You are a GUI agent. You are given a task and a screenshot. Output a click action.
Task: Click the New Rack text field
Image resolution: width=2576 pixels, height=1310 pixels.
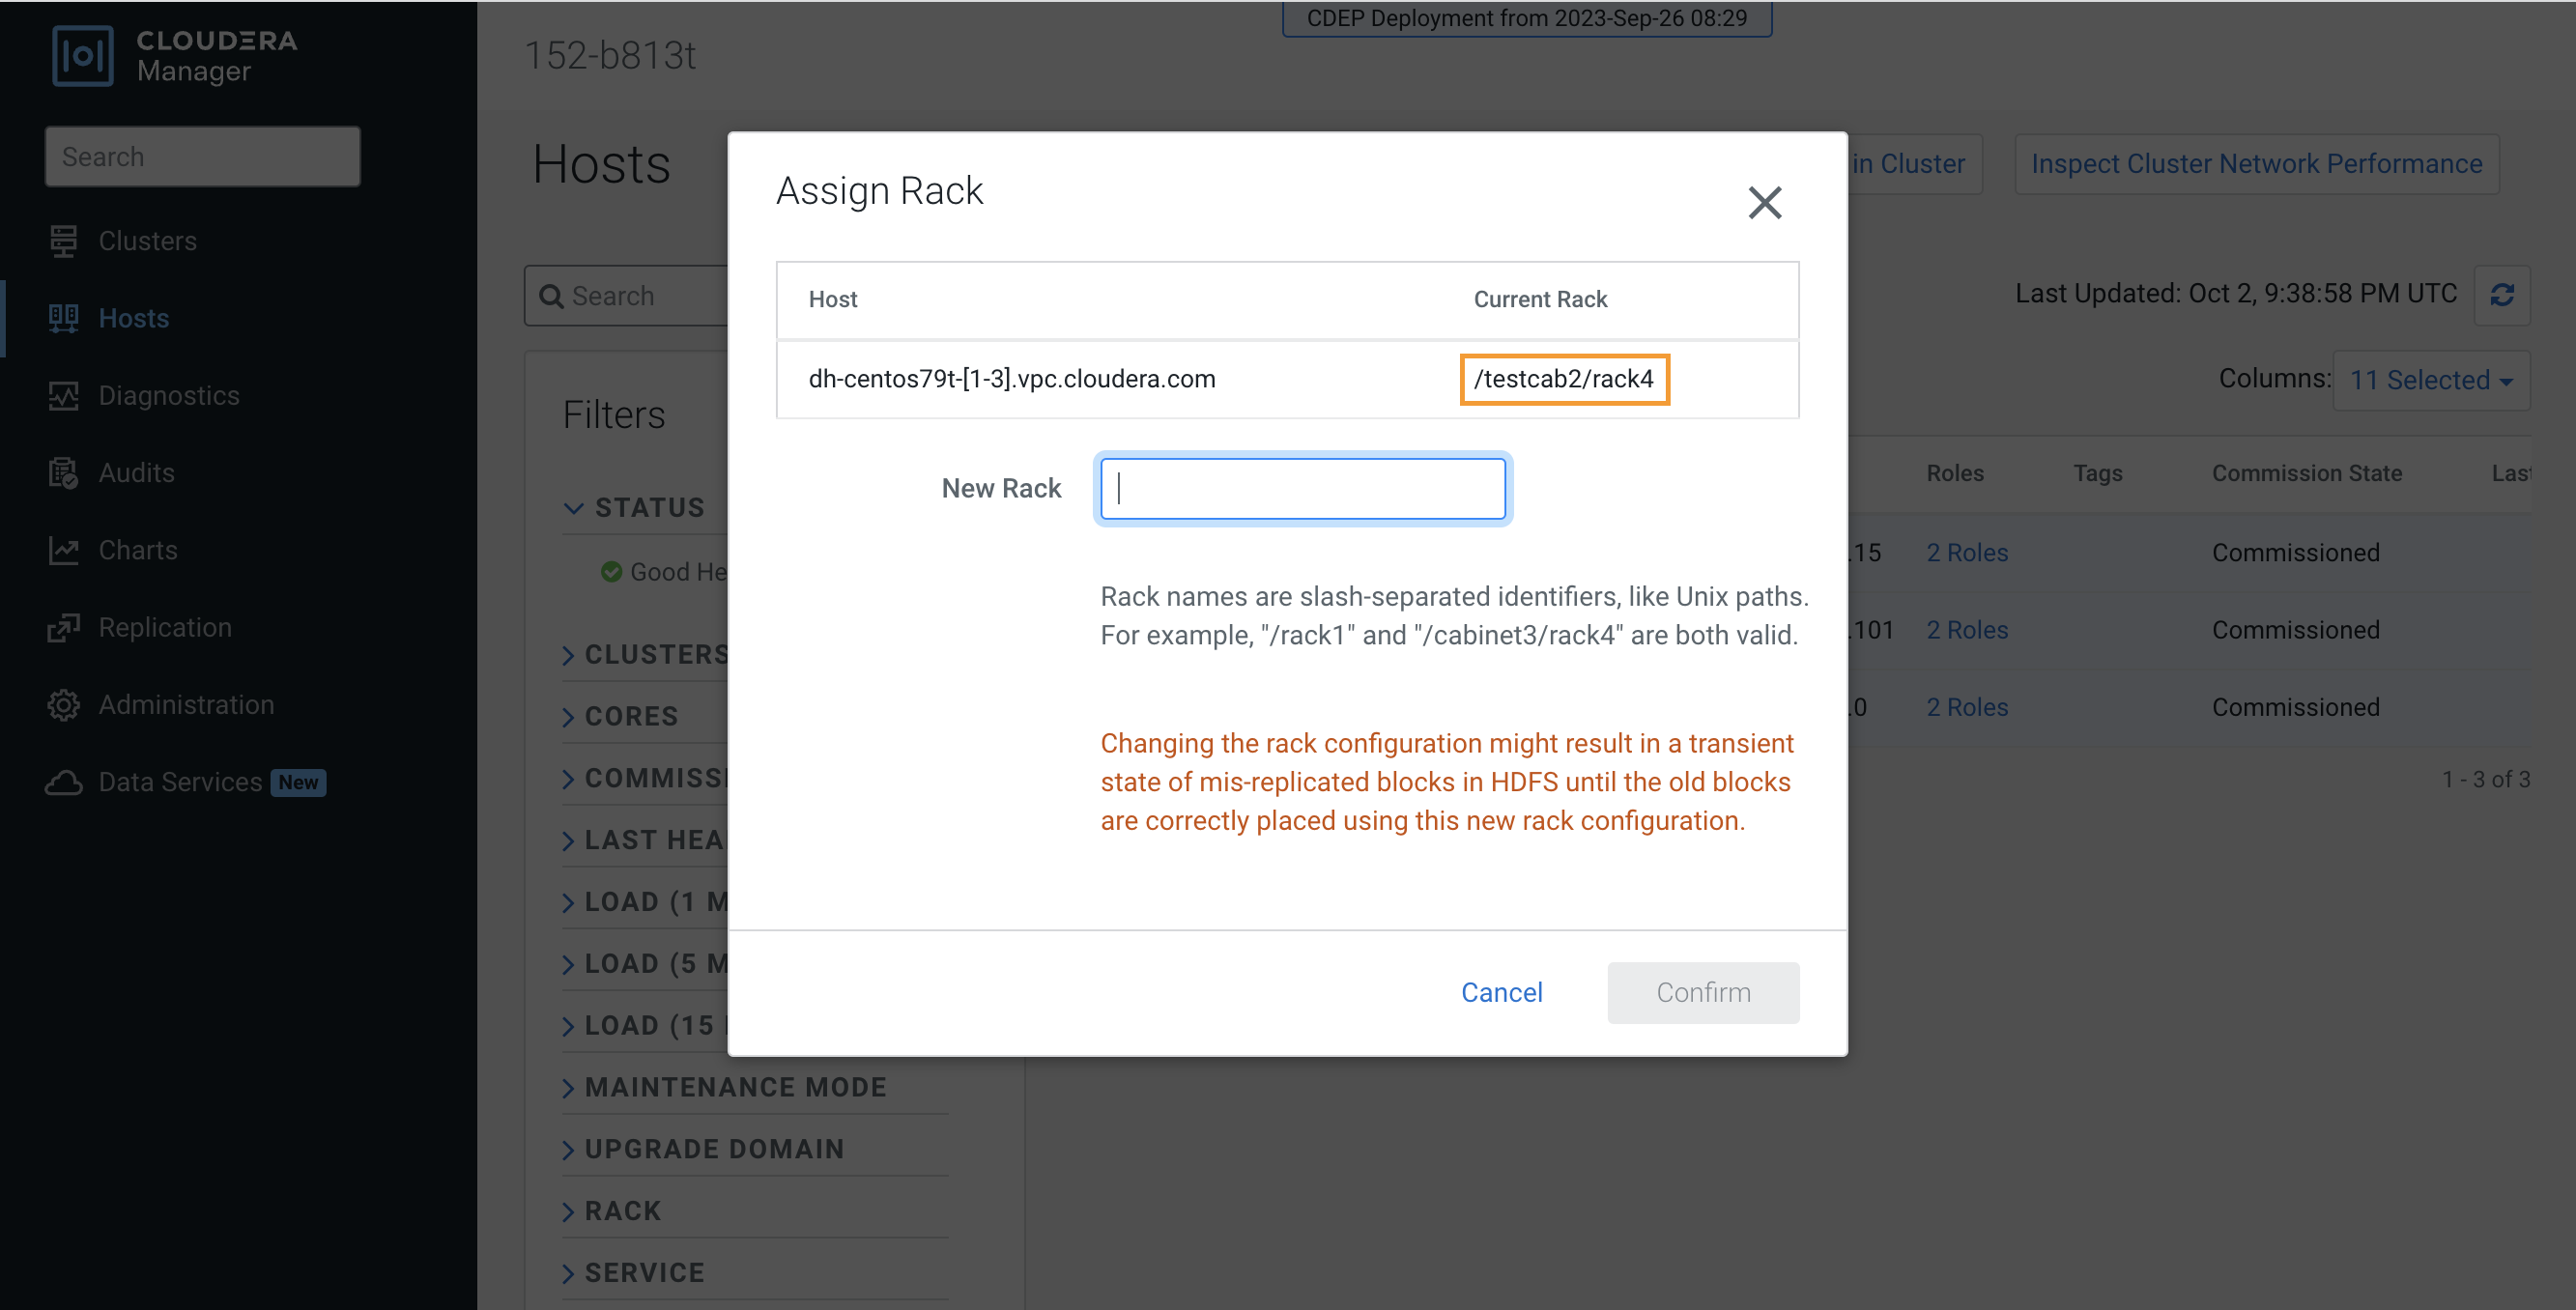(1302, 489)
